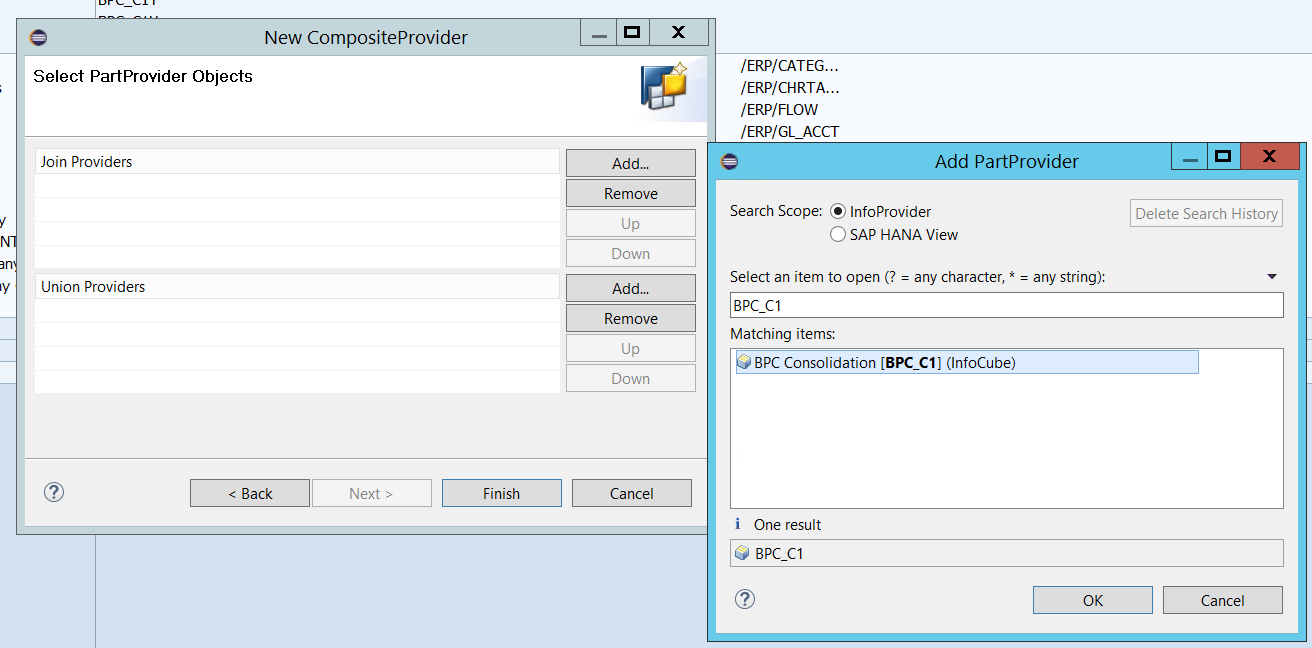Close the Add PartProvider dialog
The image size is (1312, 648).
tap(1269, 157)
